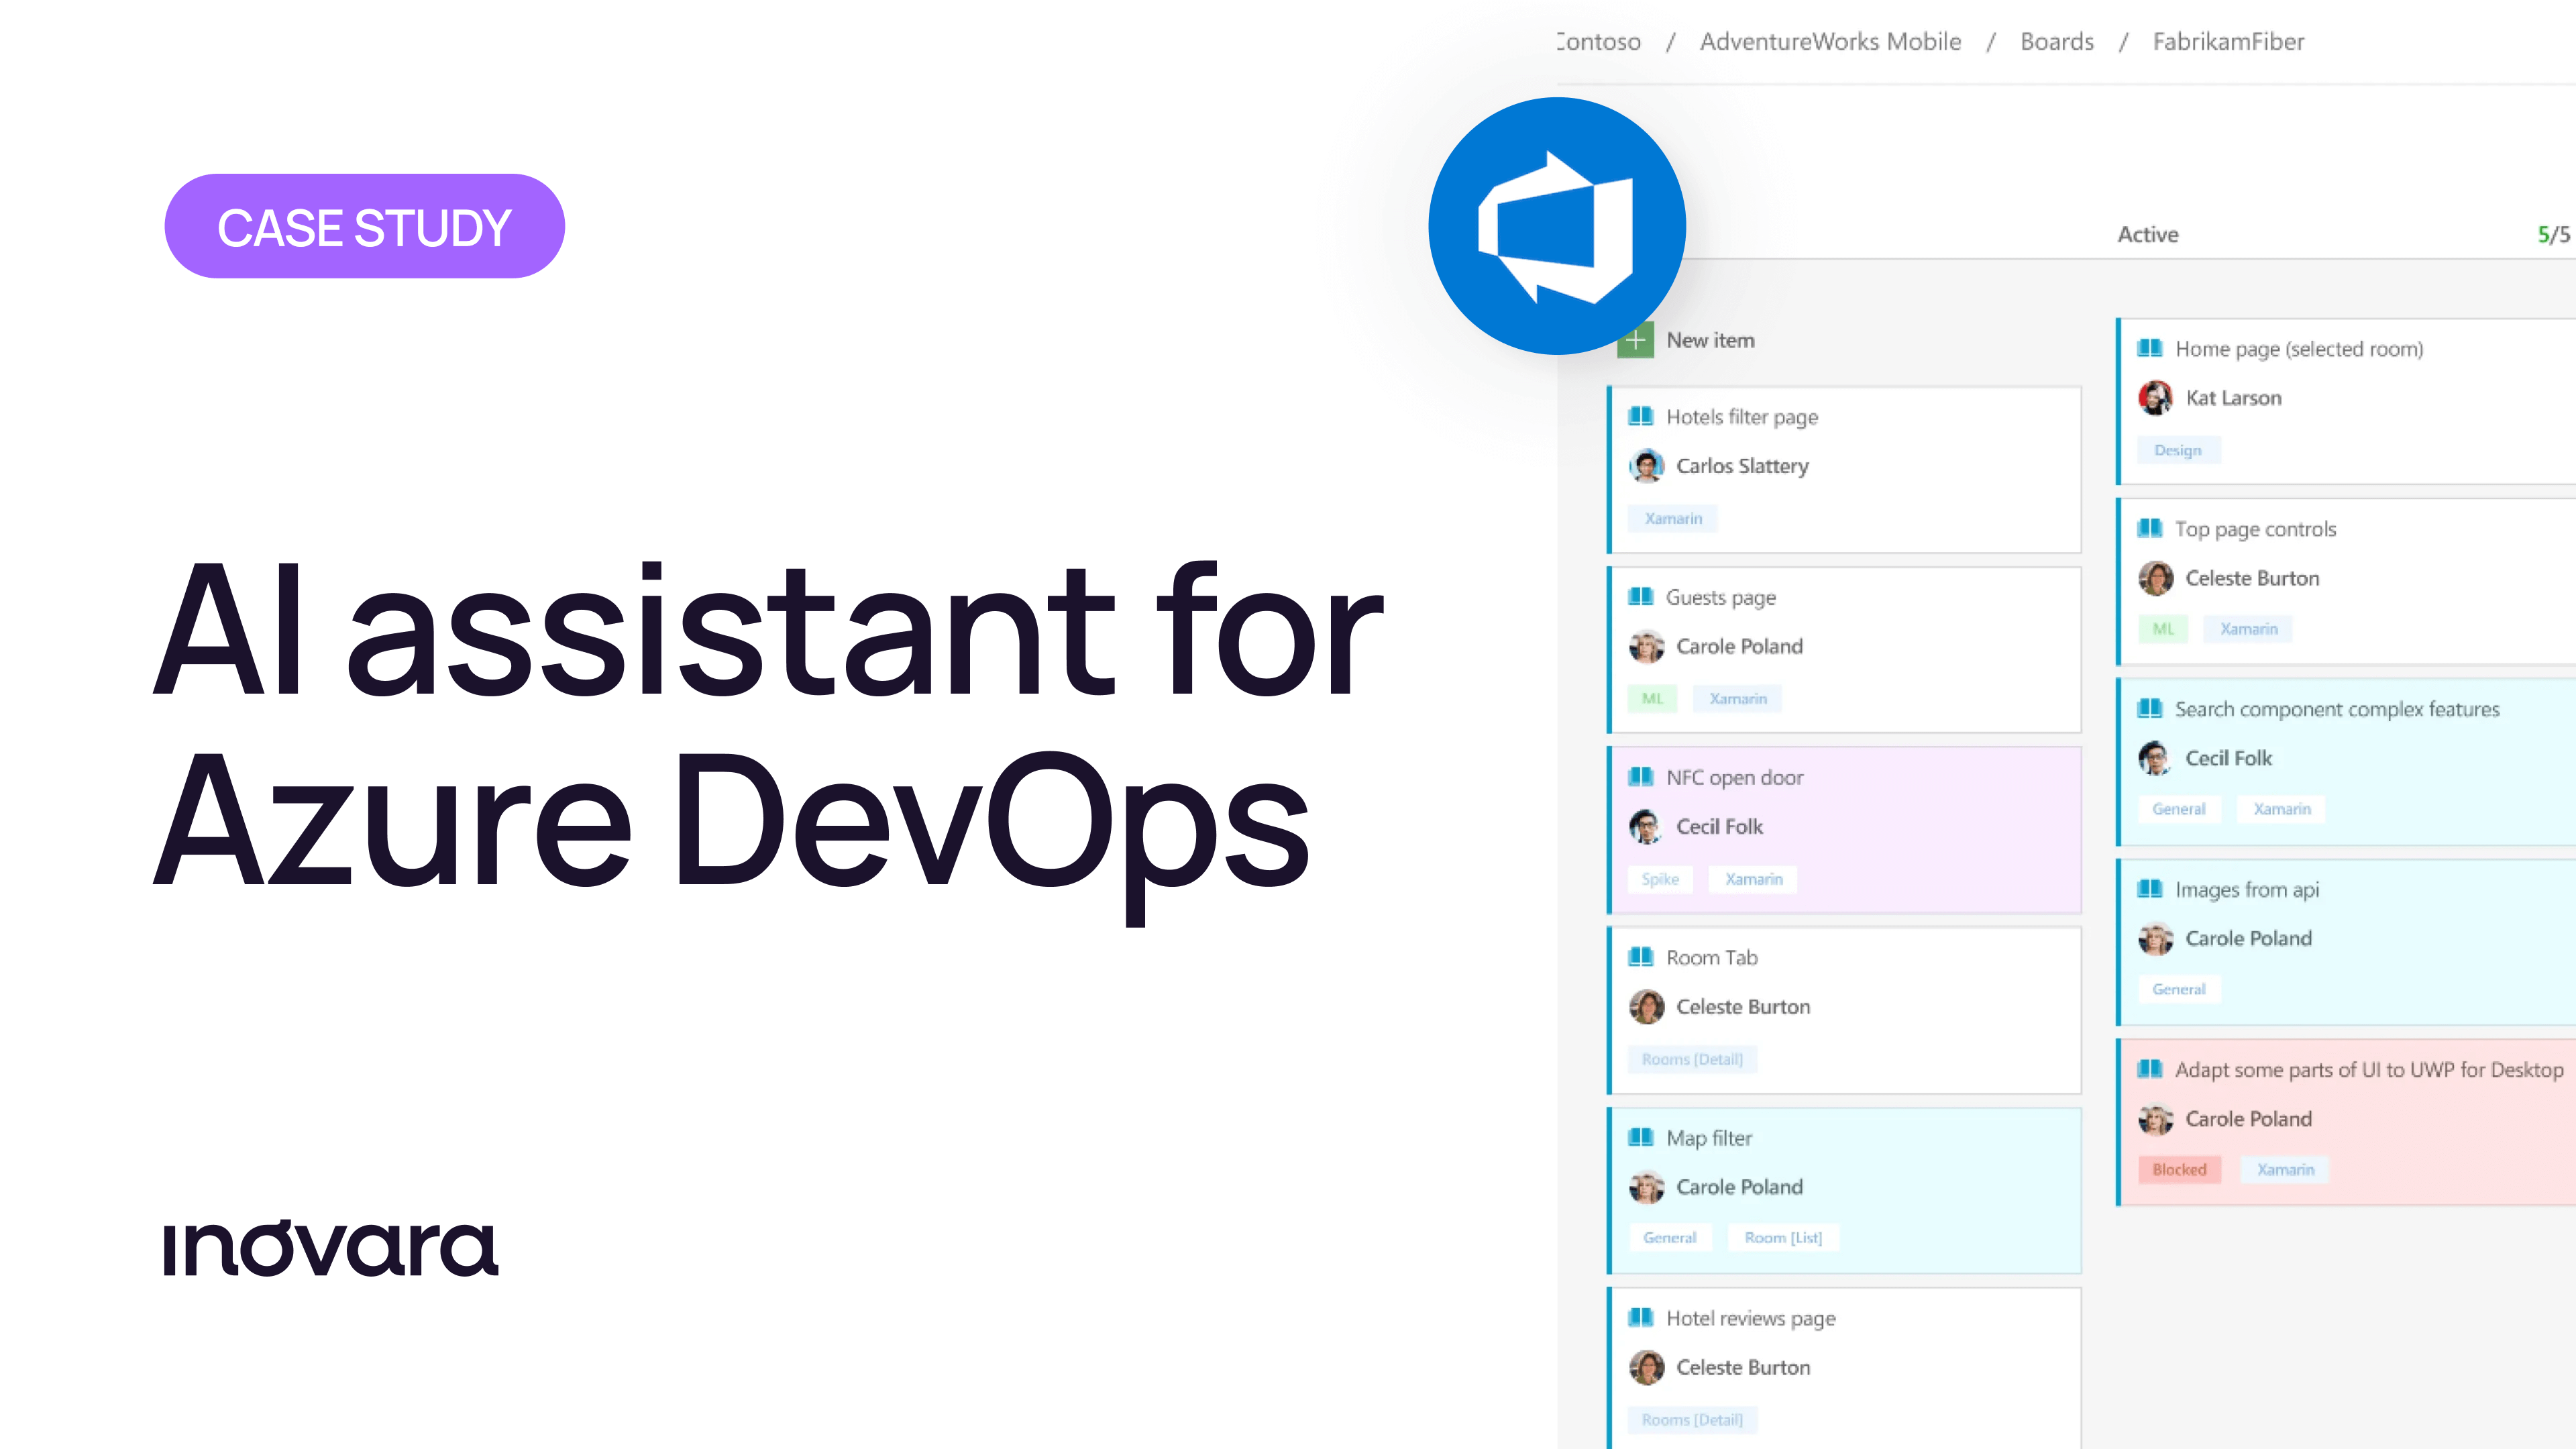This screenshot has height=1449, width=2576.
Task: Click the Room [List] tag
Action: (1783, 1238)
